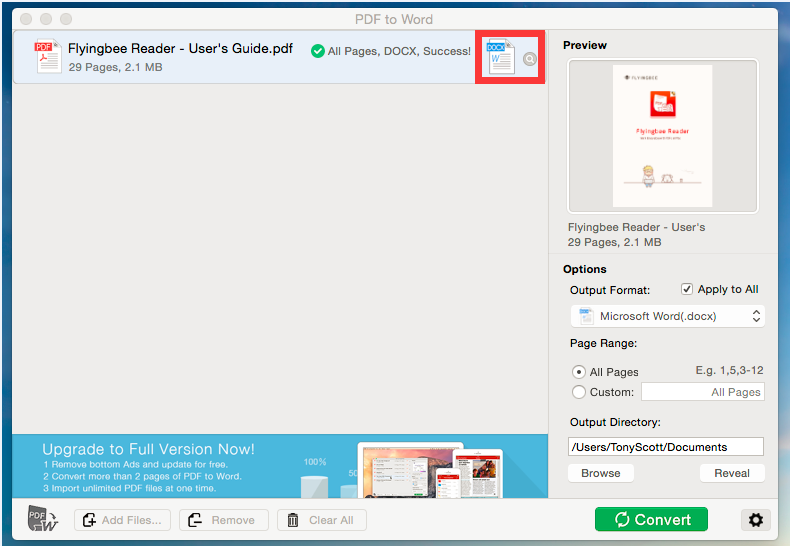The image size is (790, 546).
Task: Start conversion with the Convert button
Action: (x=651, y=519)
